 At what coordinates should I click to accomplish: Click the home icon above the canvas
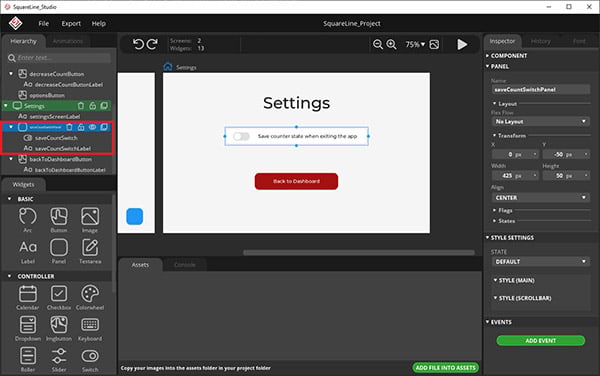[x=168, y=67]
